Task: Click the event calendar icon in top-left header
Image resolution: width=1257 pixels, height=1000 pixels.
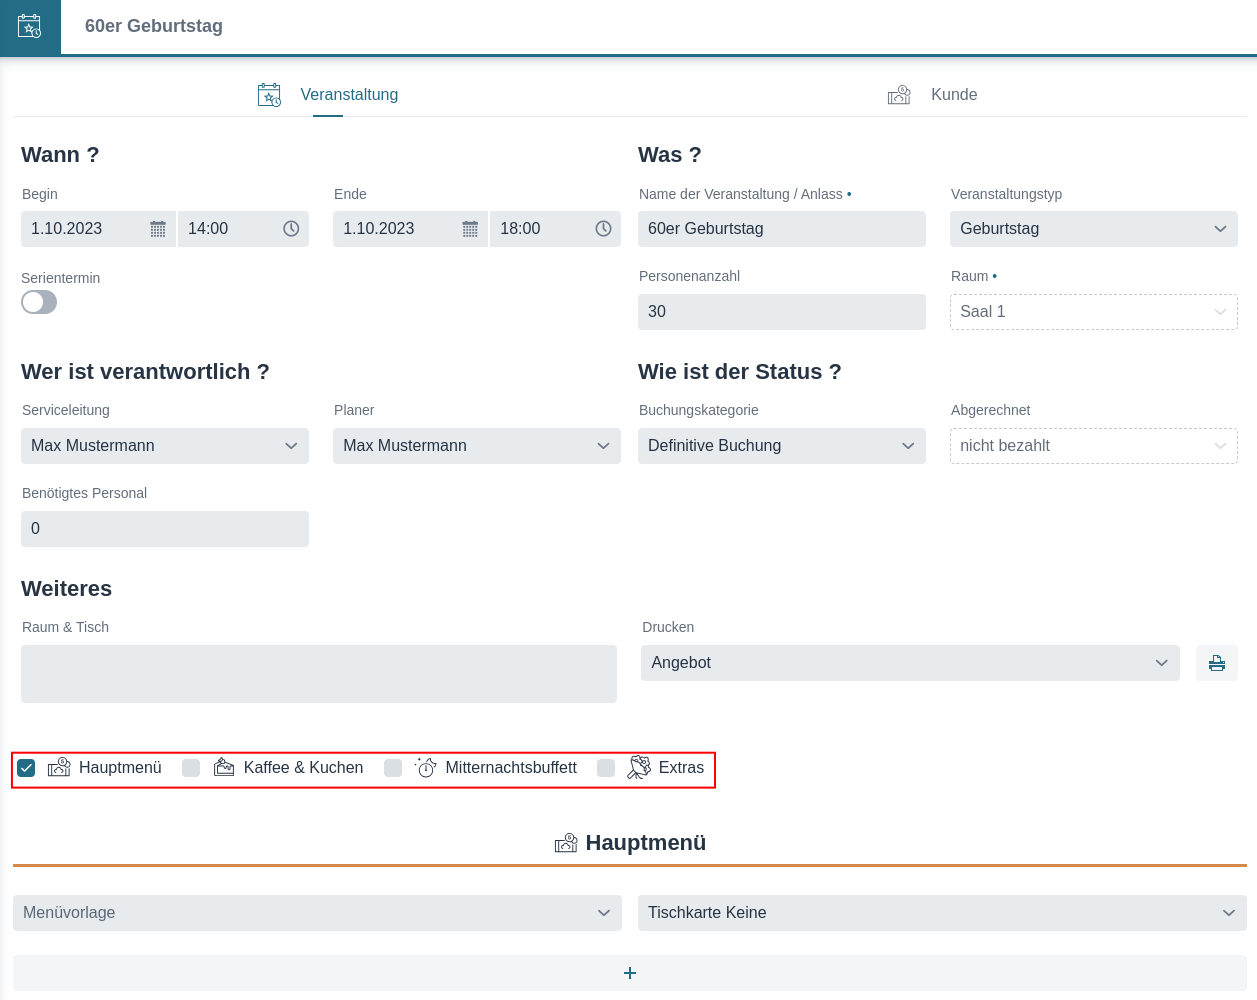Action: pos(30,27)
